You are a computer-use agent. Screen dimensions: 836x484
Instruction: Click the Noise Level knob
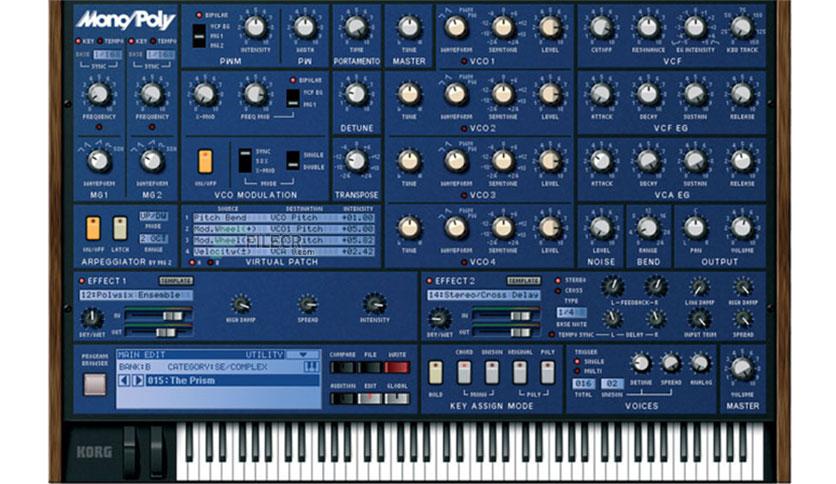(x=601, y=228)
